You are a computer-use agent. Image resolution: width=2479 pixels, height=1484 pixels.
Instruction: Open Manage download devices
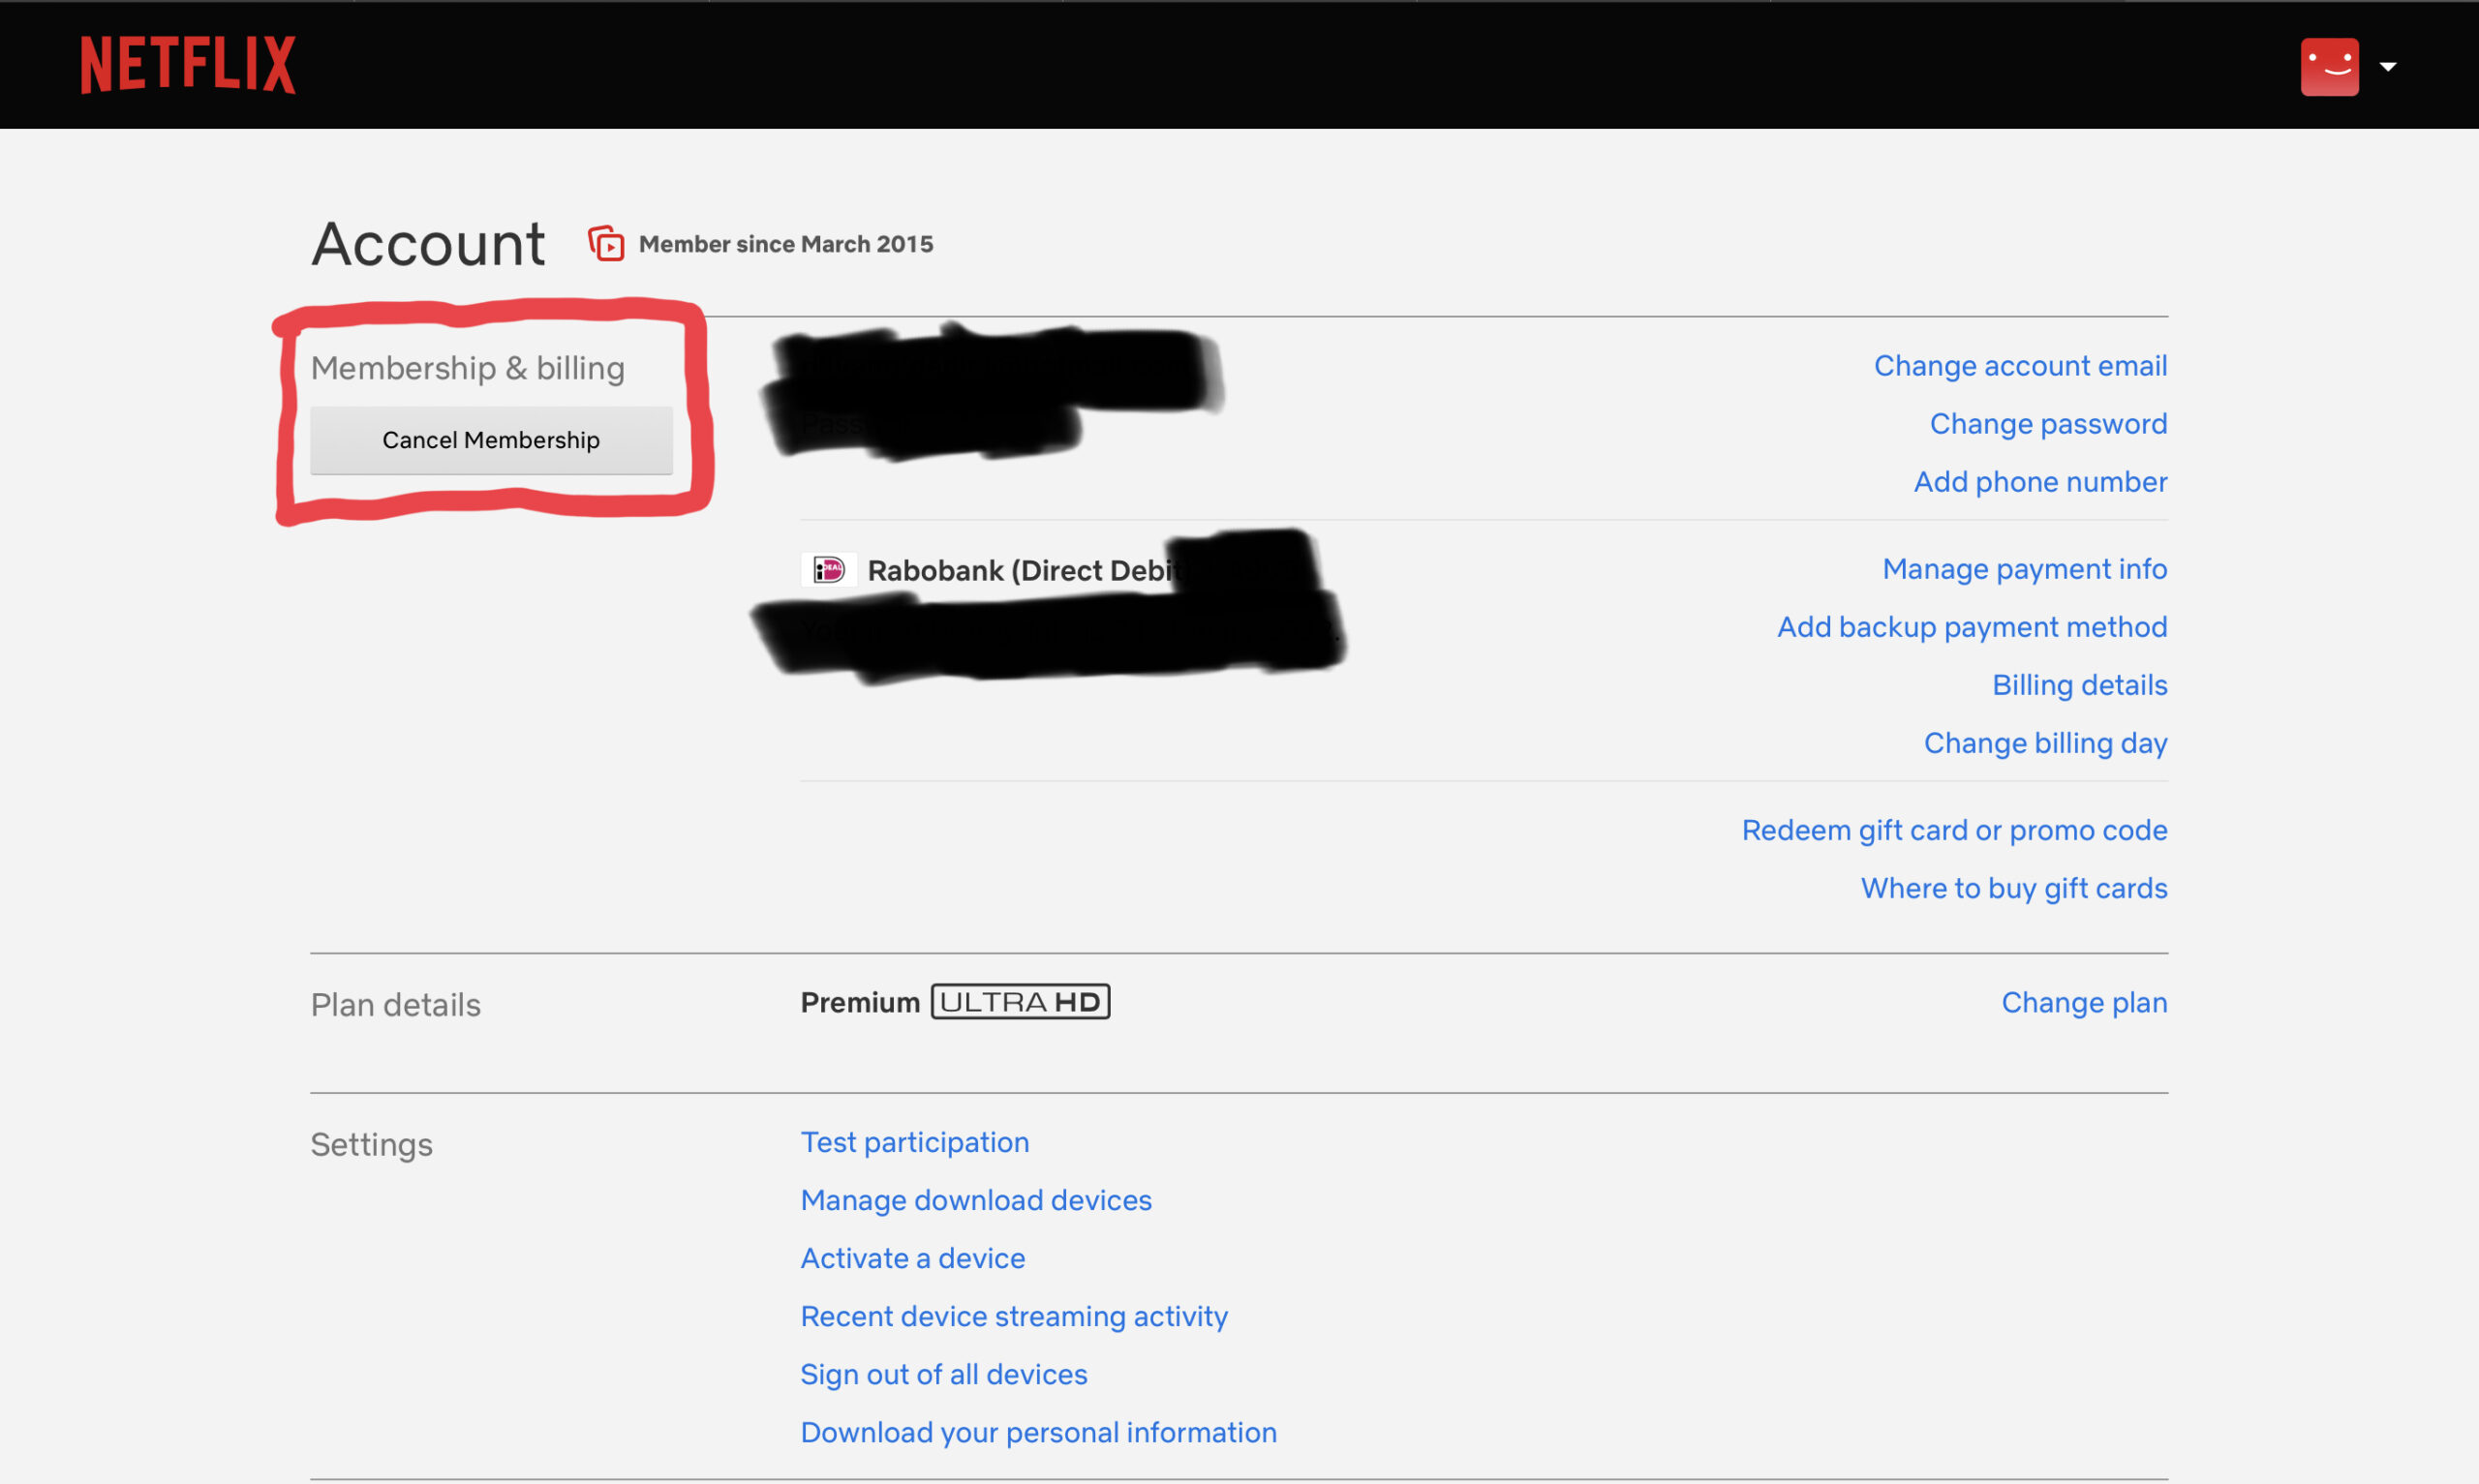pyautogui.click(x=976, y=1200)
